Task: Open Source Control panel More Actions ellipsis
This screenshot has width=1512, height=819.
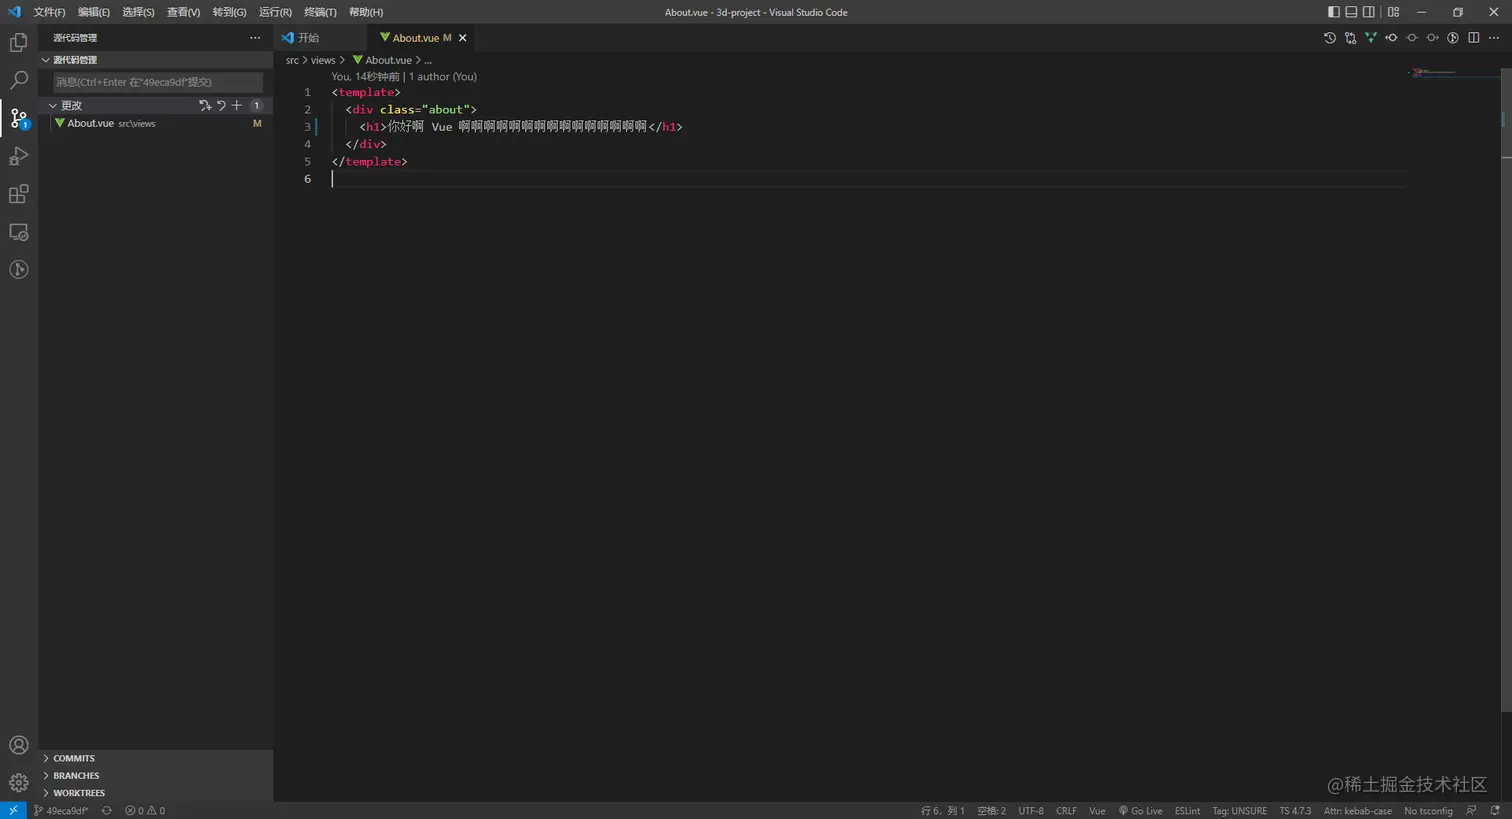Action: coord(255,38)
